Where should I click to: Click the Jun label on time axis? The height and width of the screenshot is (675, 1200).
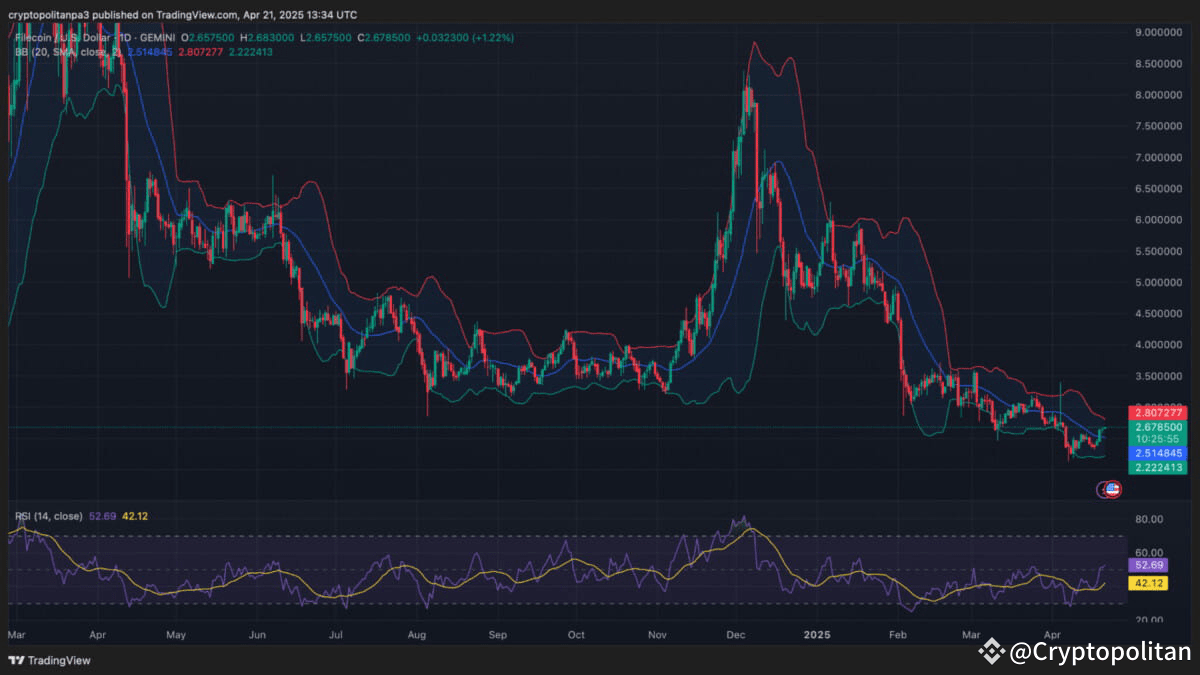click(256, 635)
